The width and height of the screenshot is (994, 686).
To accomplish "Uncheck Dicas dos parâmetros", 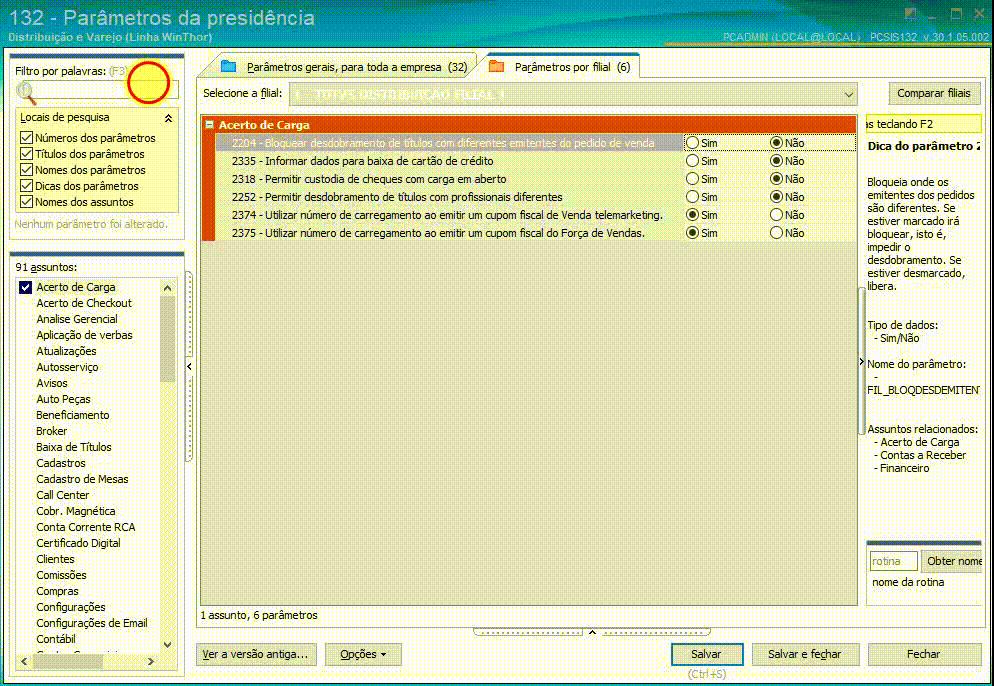I will coord(26,186).
